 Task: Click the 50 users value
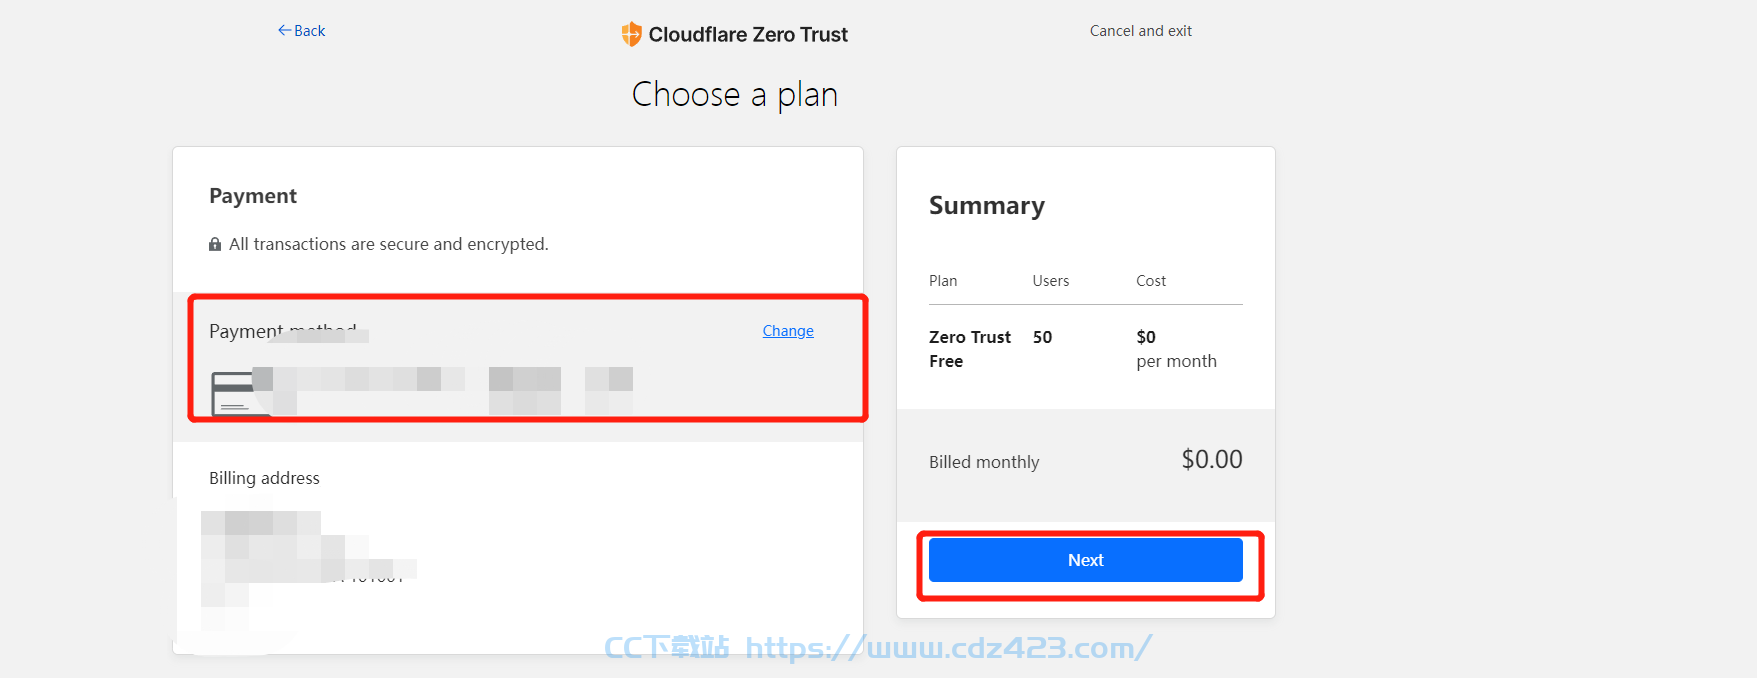(1042, 337)
